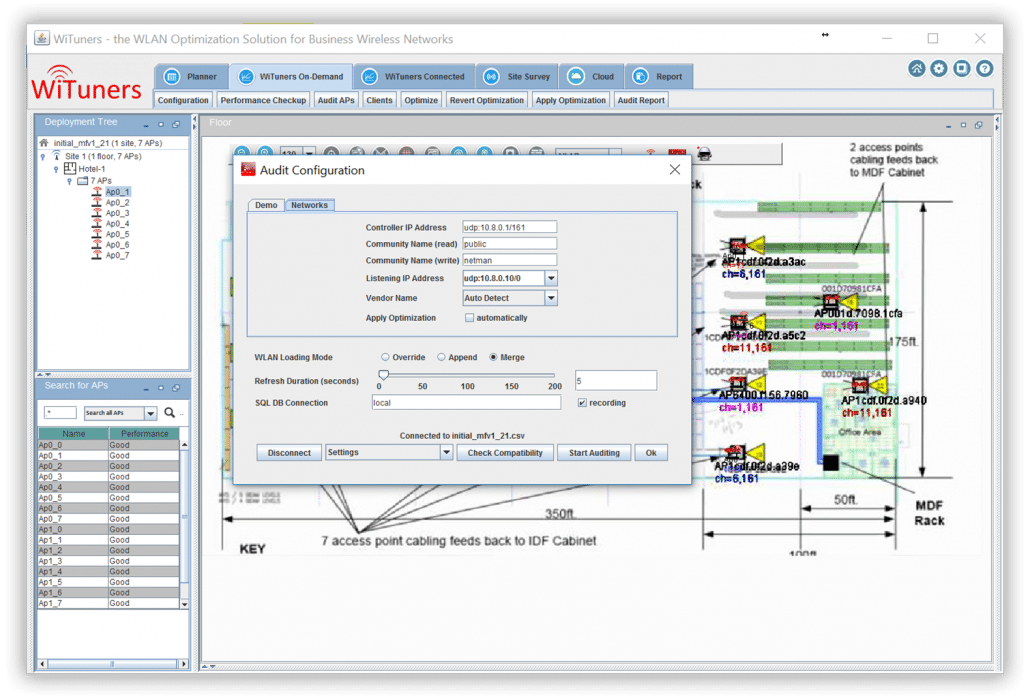Screen dimensions: 1030x698
Task: Click Check Compatibility button
Action: (505, 452)
